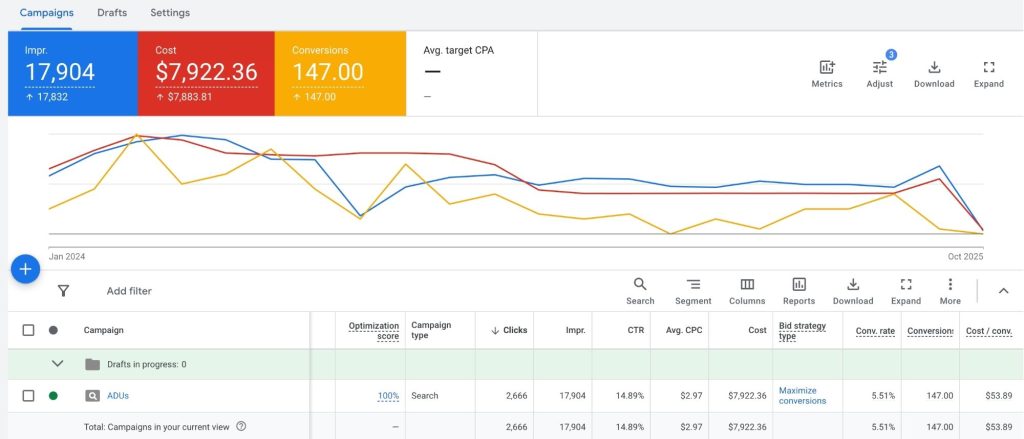
Task: Open the Columns selector icon
Action: pos(747,285)
